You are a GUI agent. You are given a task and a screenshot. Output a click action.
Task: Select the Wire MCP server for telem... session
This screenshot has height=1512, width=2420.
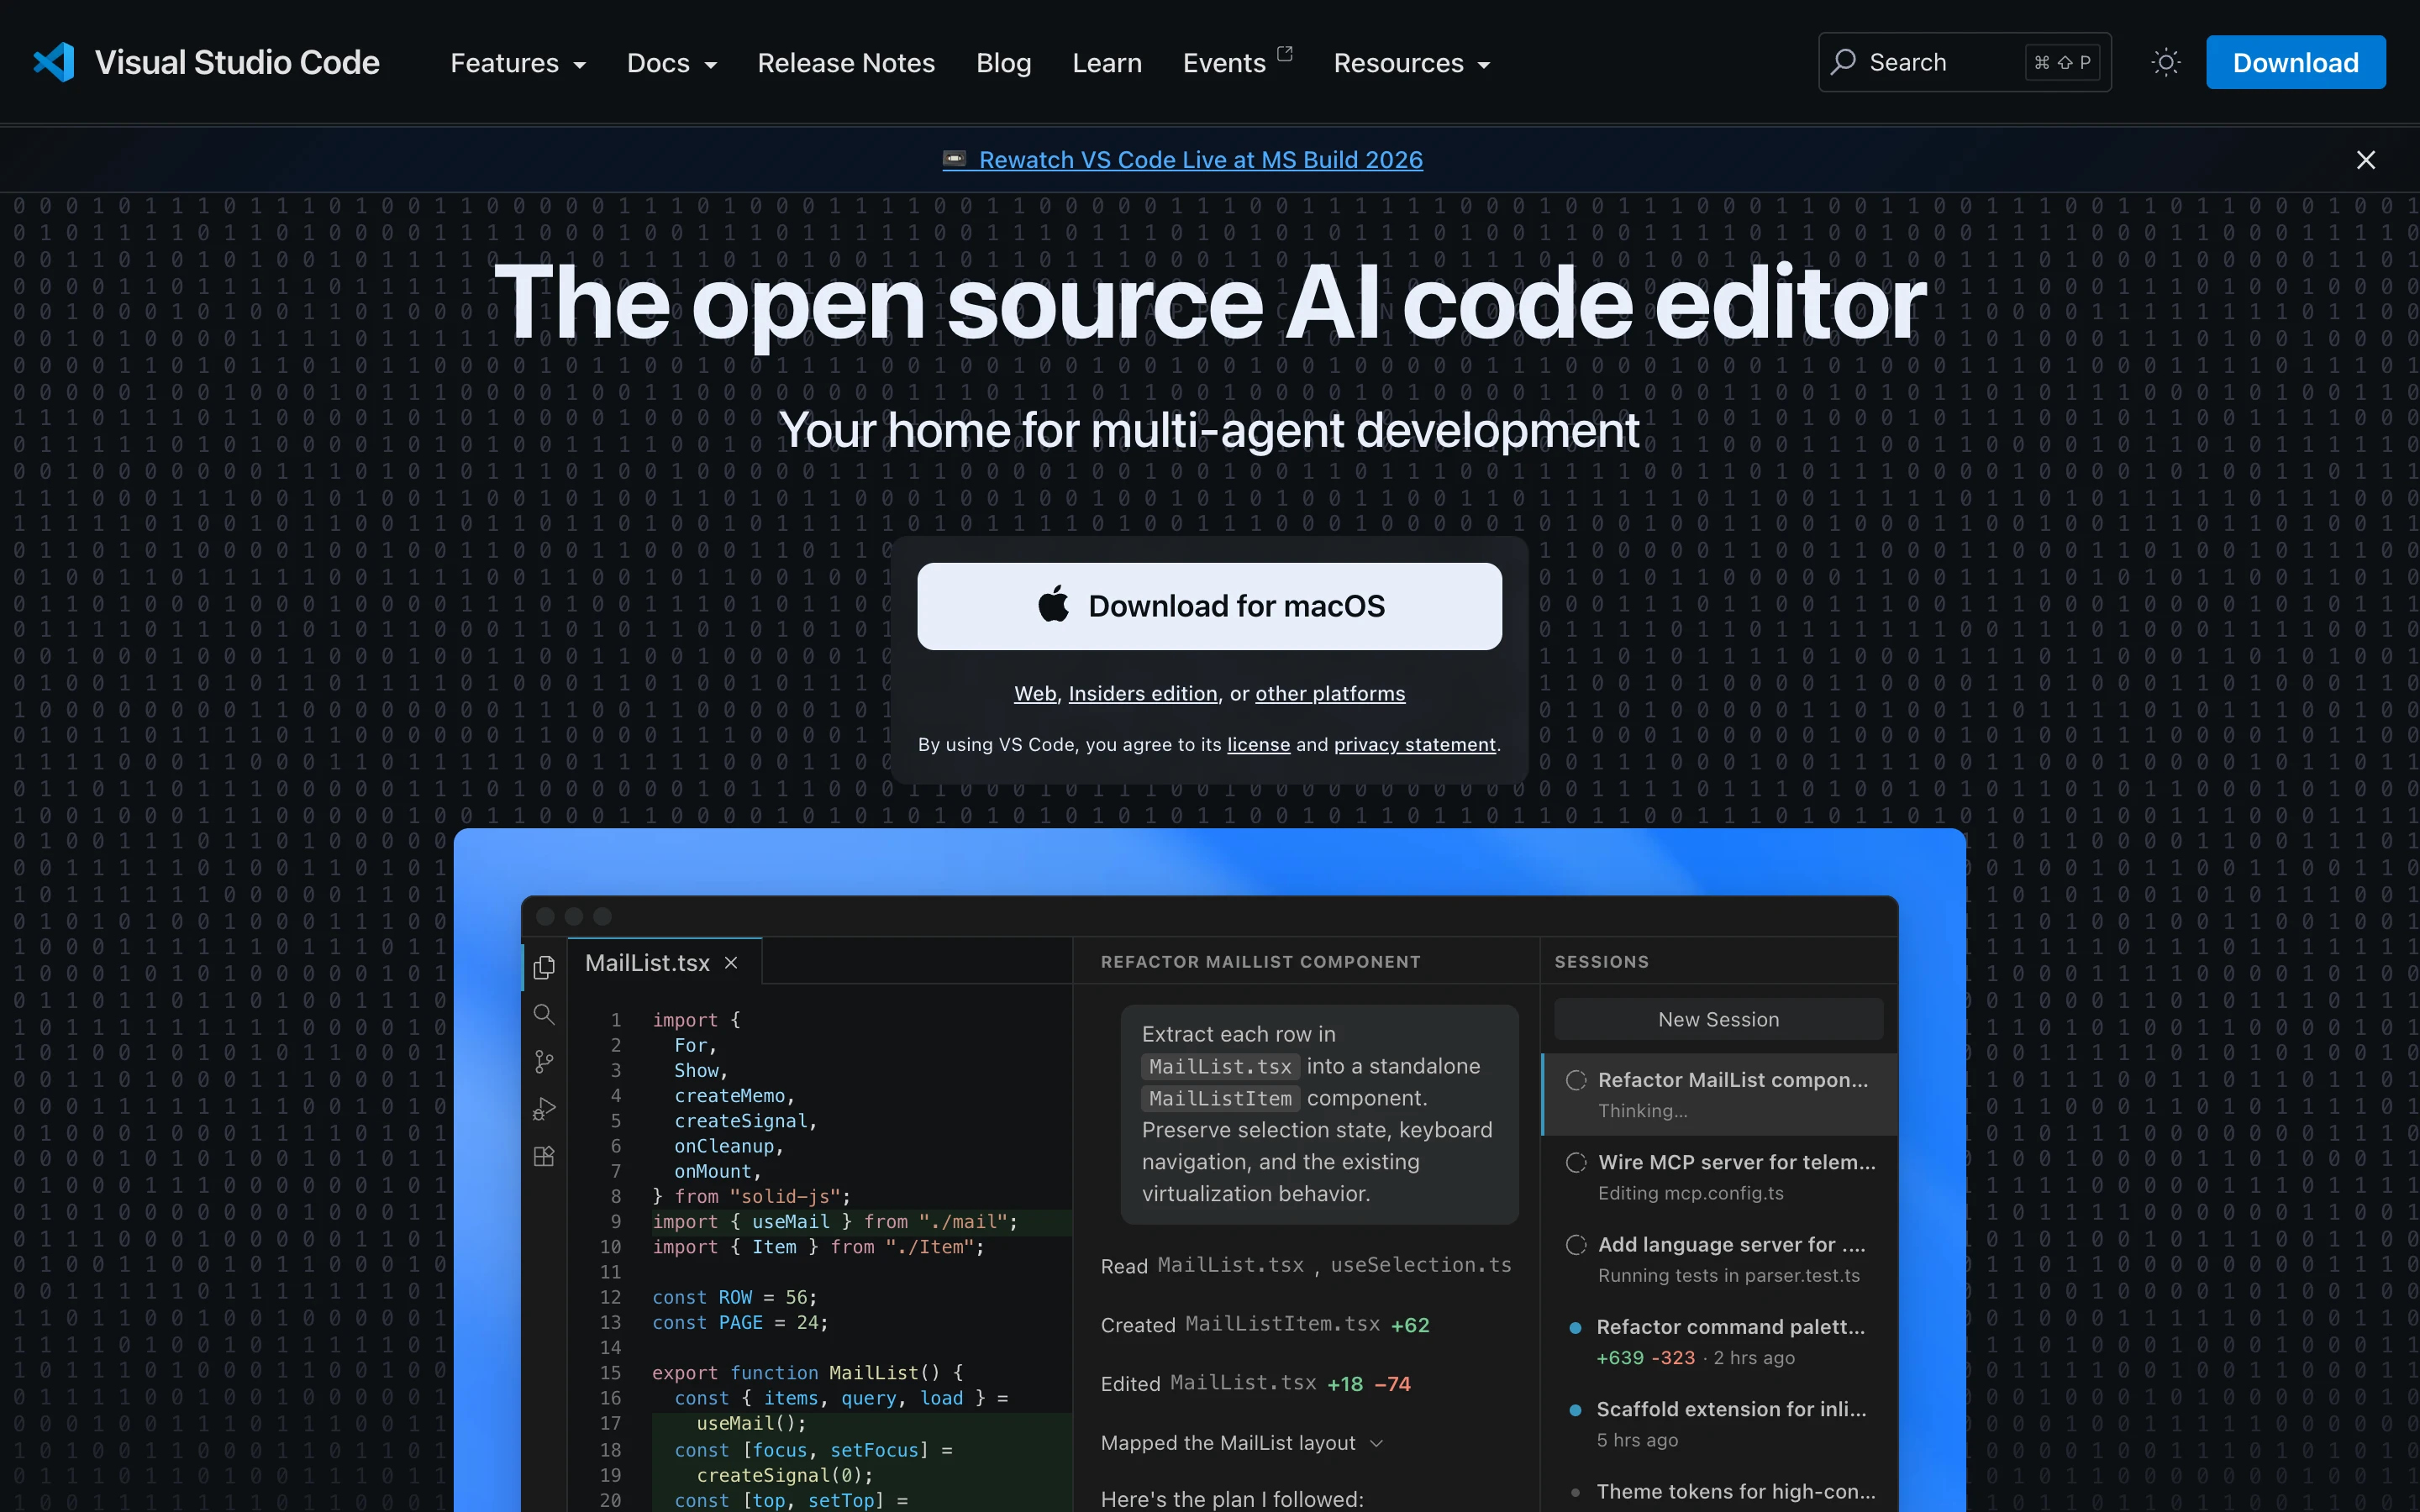tap(1719, 1177)
